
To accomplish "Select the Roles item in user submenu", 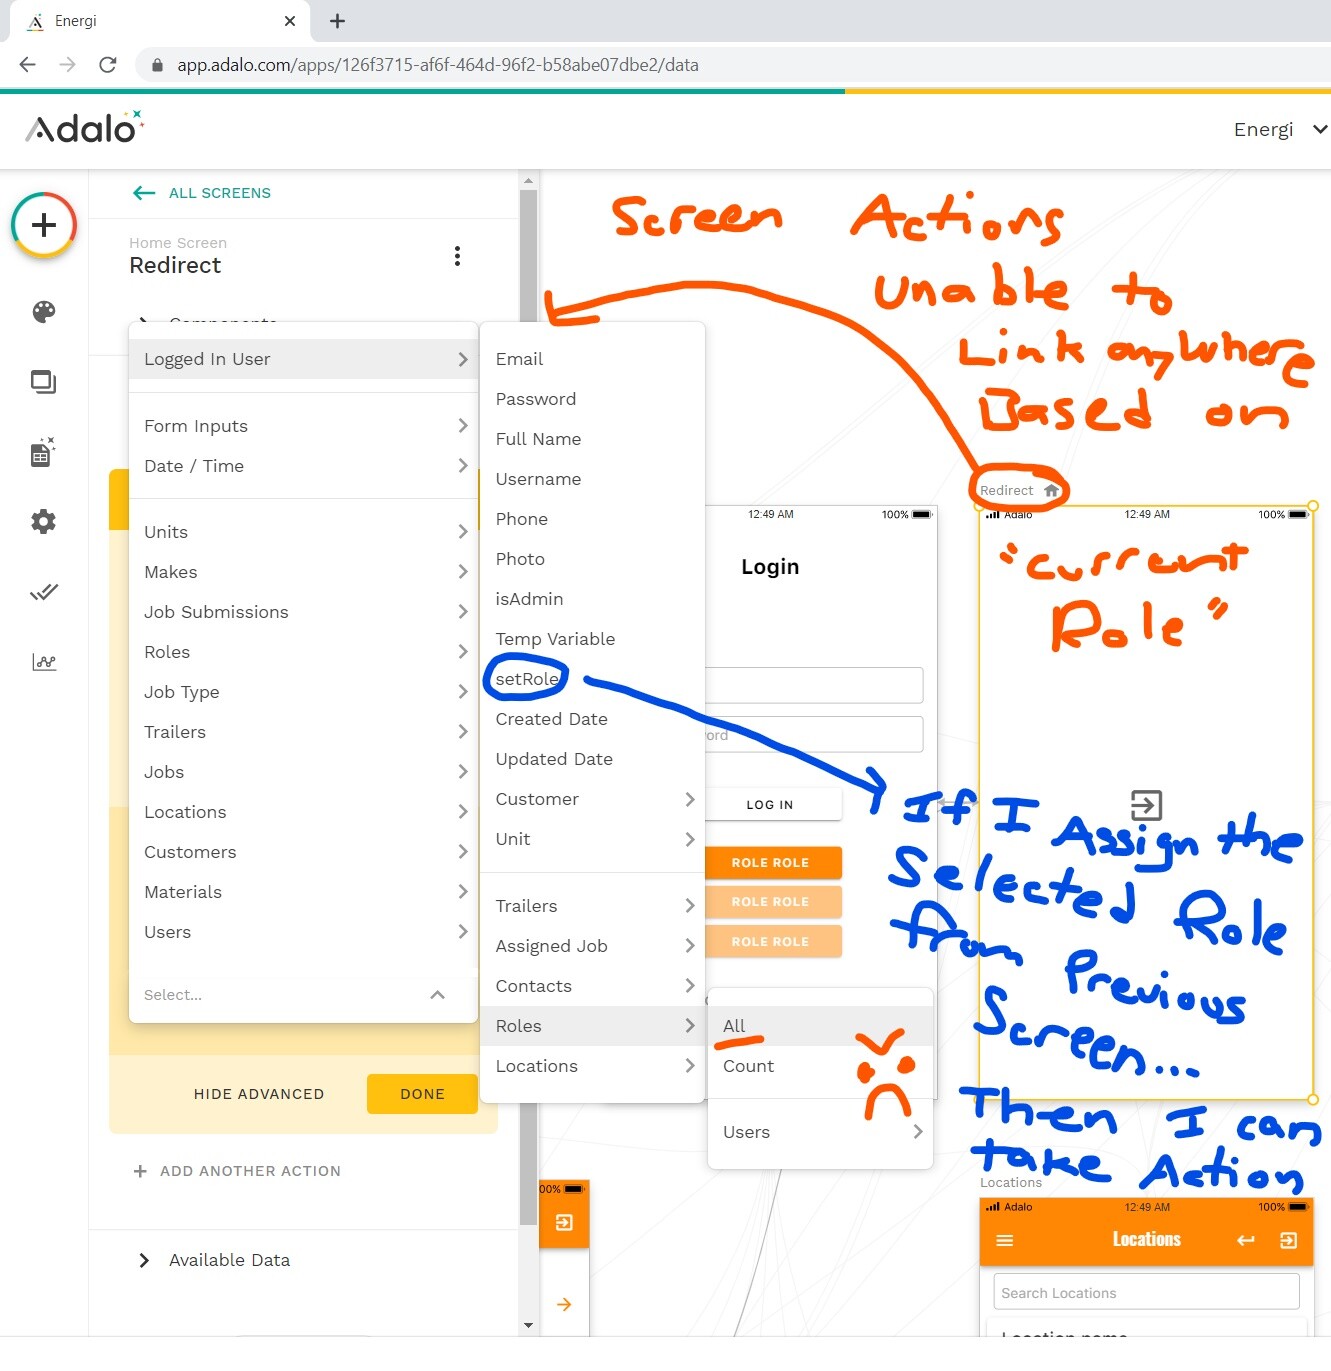I will click(x=592, y=1026).
